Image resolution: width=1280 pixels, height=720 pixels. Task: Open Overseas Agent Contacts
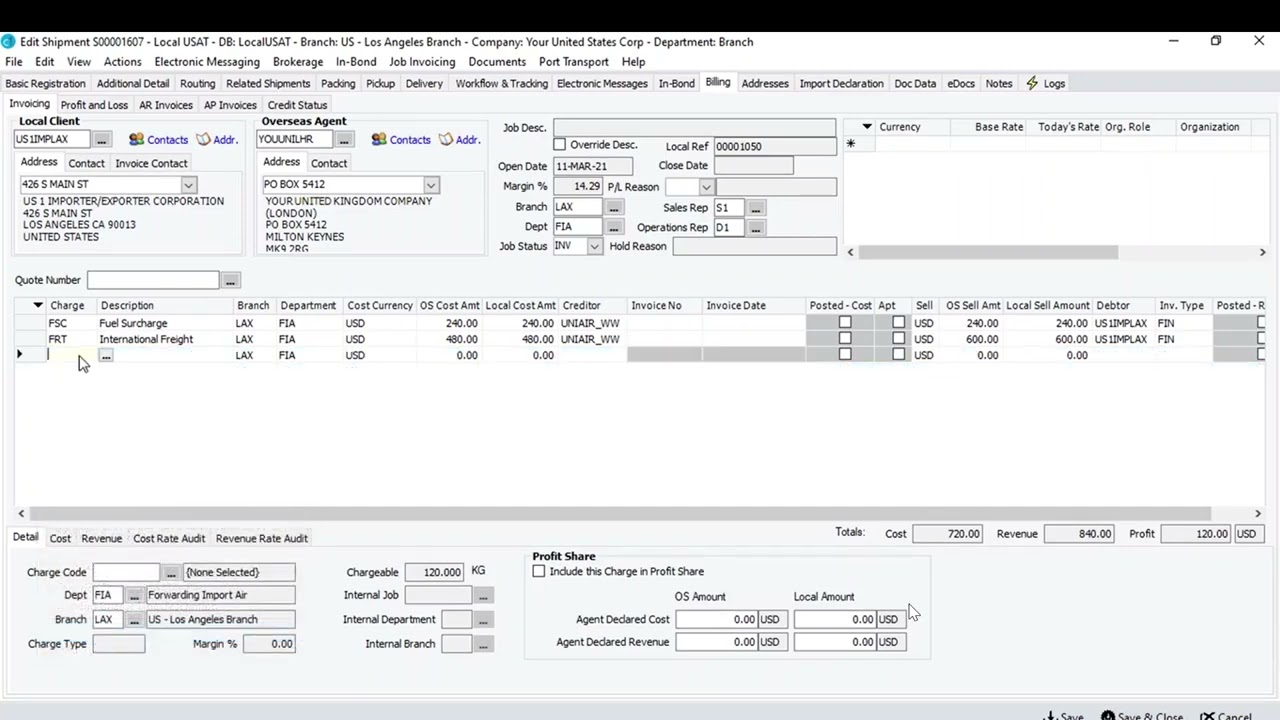pyautogui.click(x=400, y=139)
